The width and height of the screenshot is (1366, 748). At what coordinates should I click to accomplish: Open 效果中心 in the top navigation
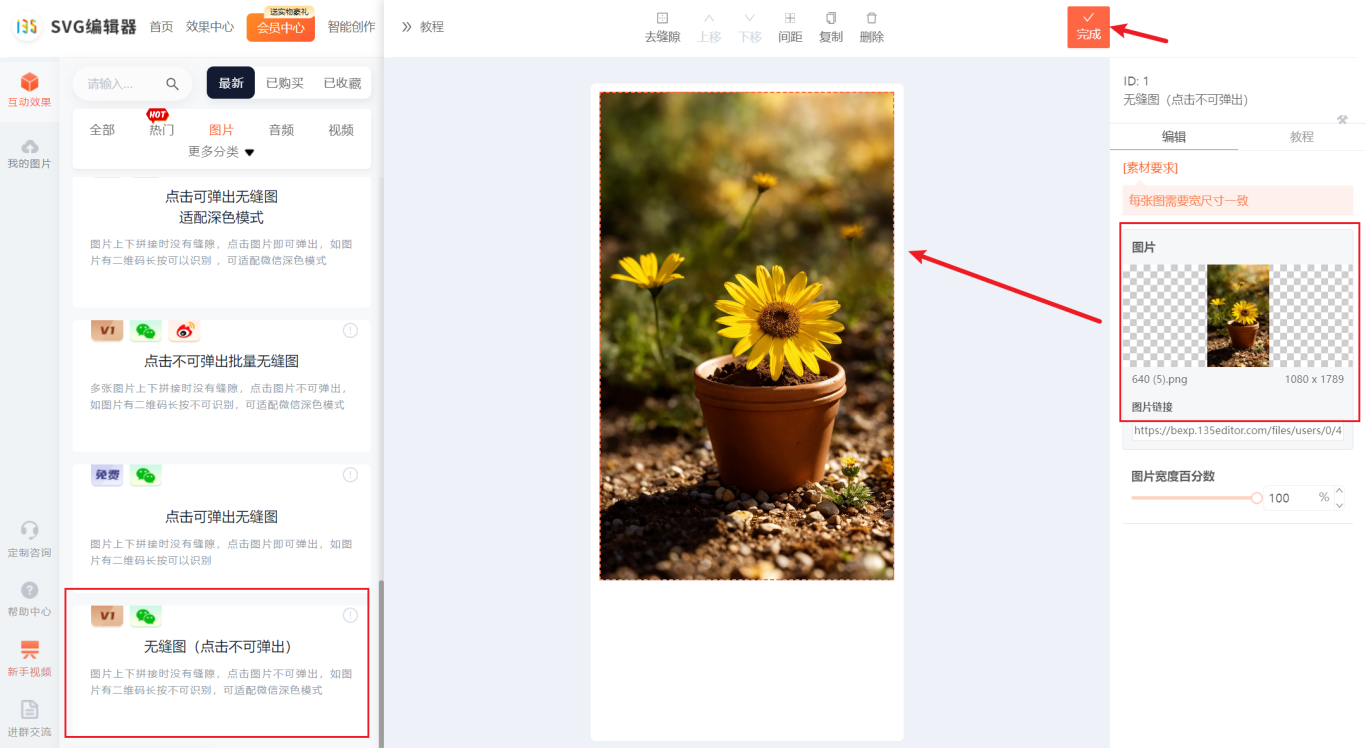pyautogui.click(x=210, y=27)
